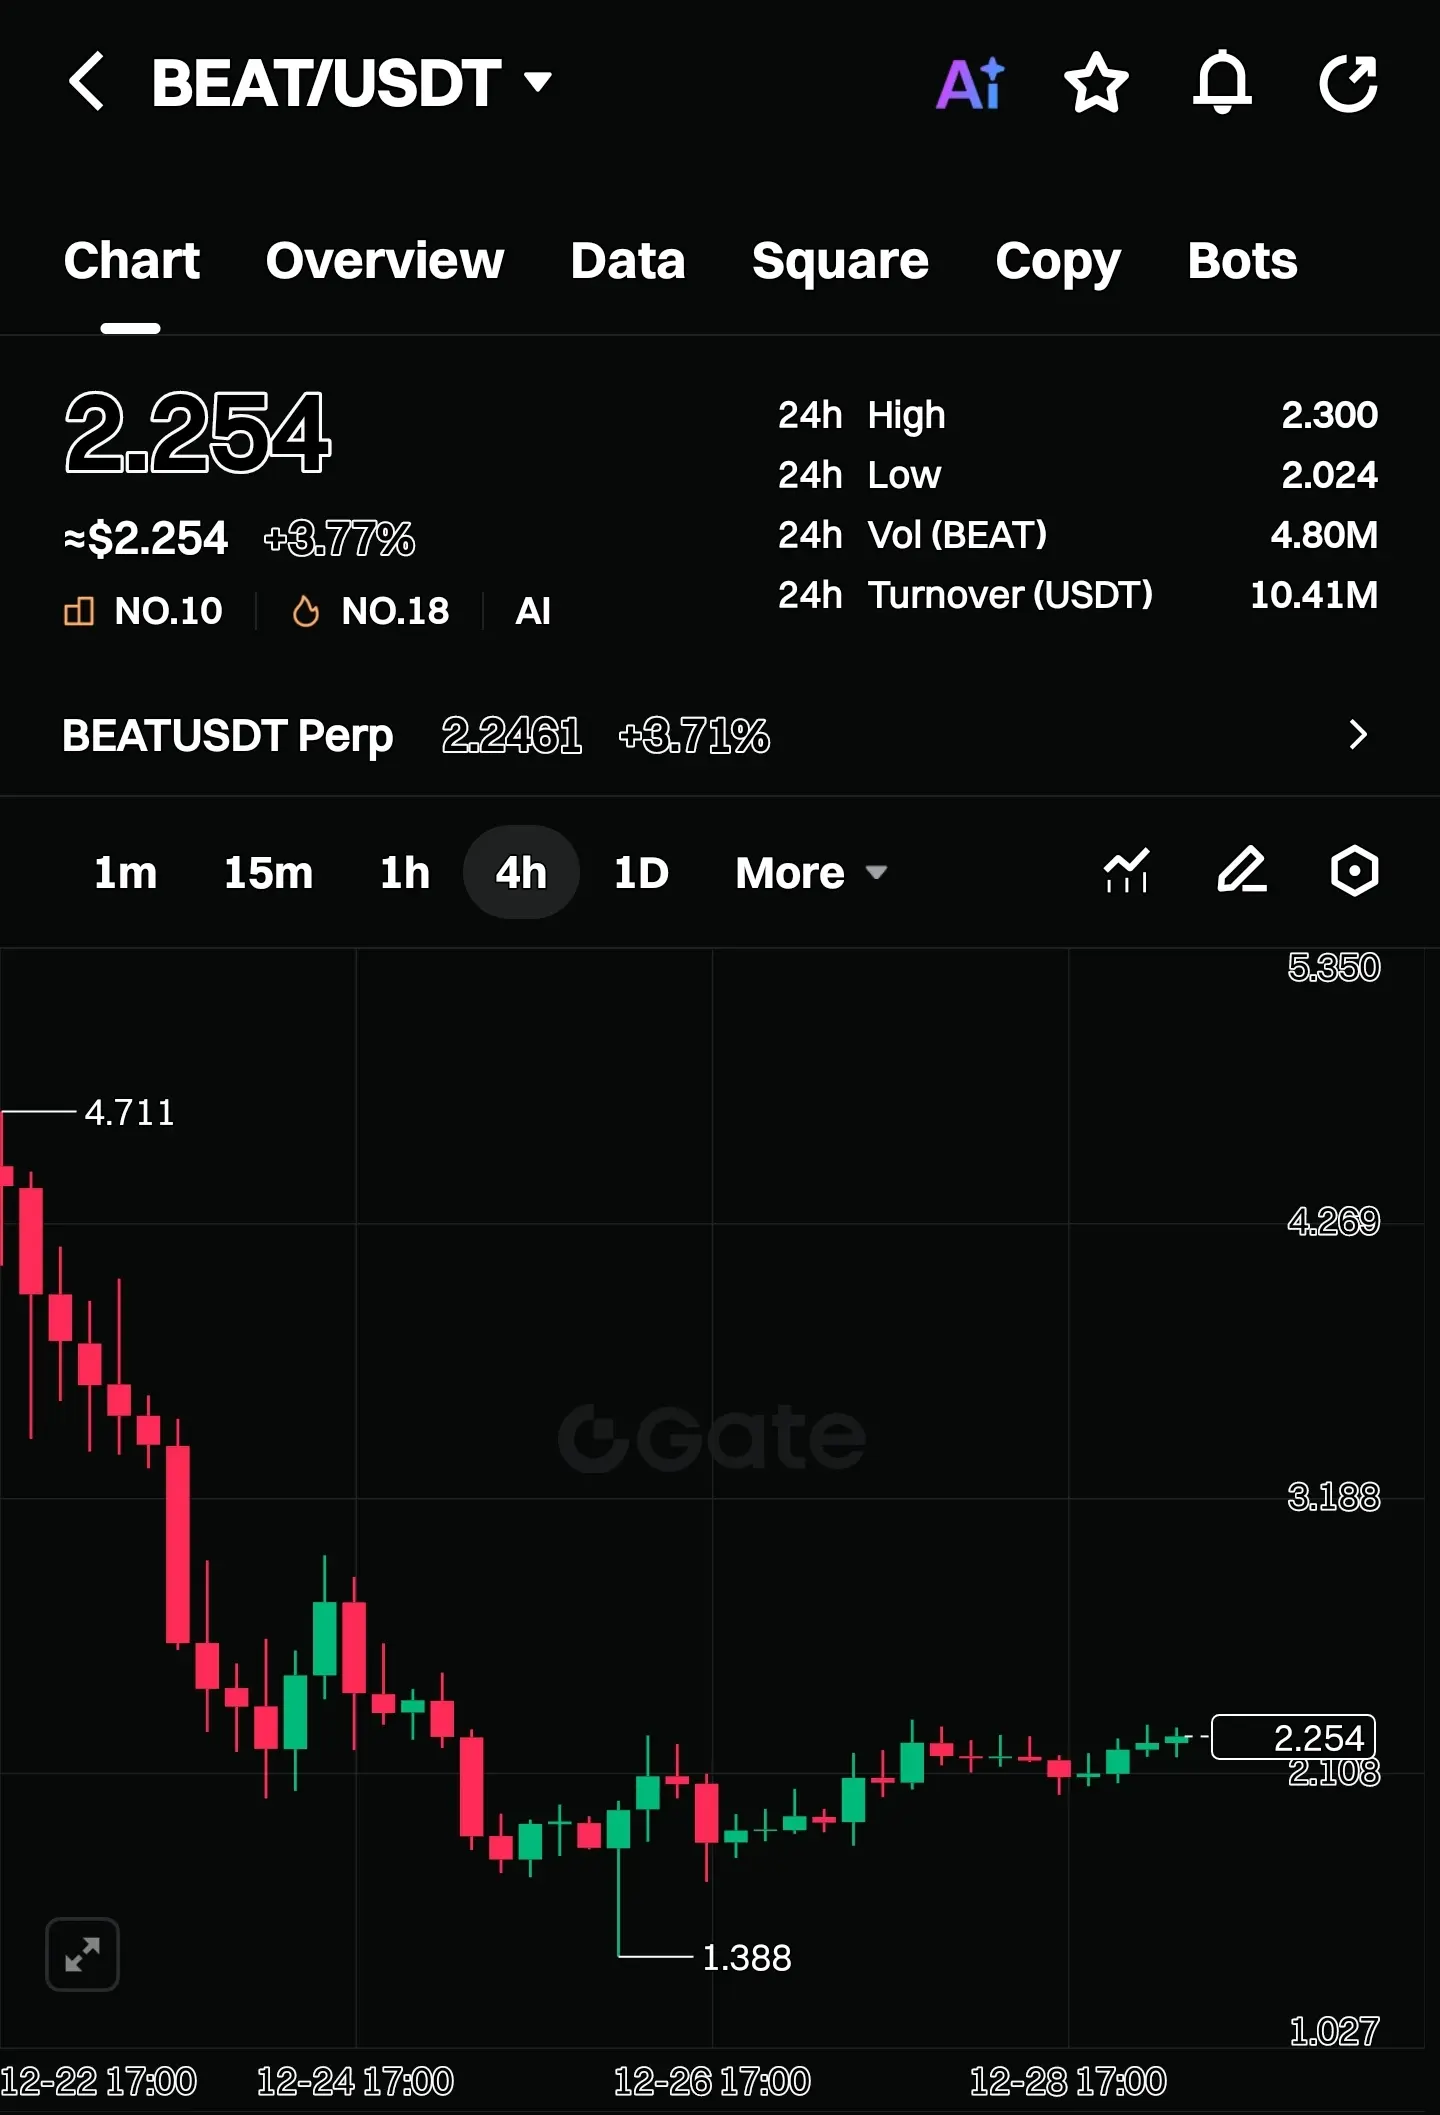Tap the AI category tag
Screen dimensions: 1440x2115
pos(533,611)
